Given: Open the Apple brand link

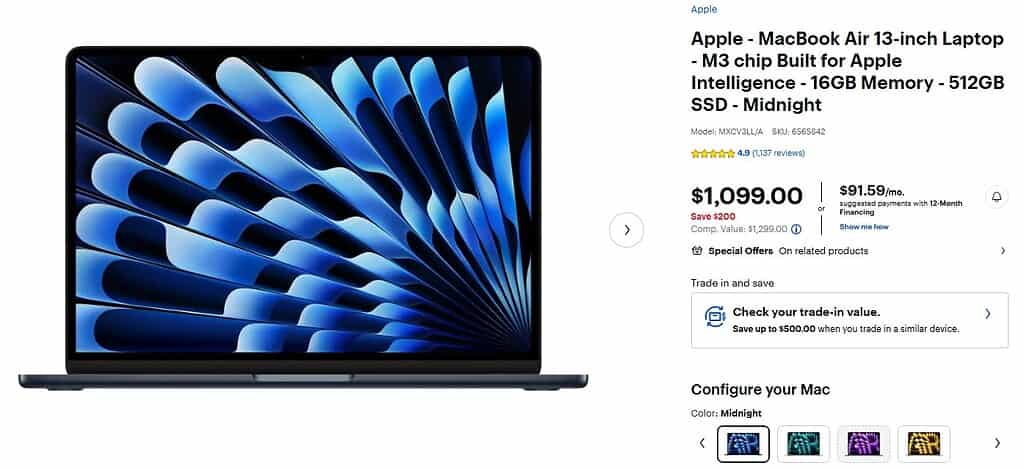Looking at the screenshot, I should coord(704,9).
